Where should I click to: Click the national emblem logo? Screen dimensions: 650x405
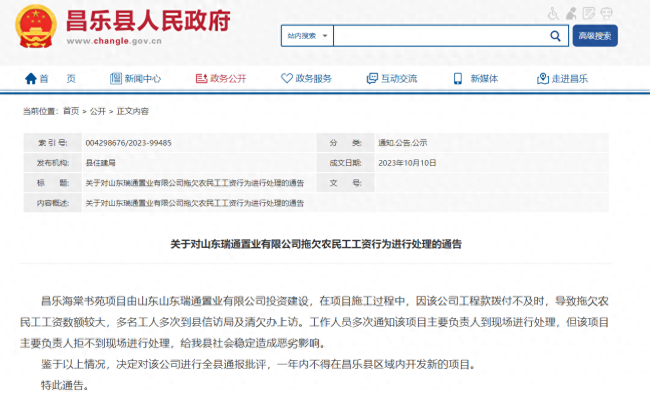tap(36, 27)
